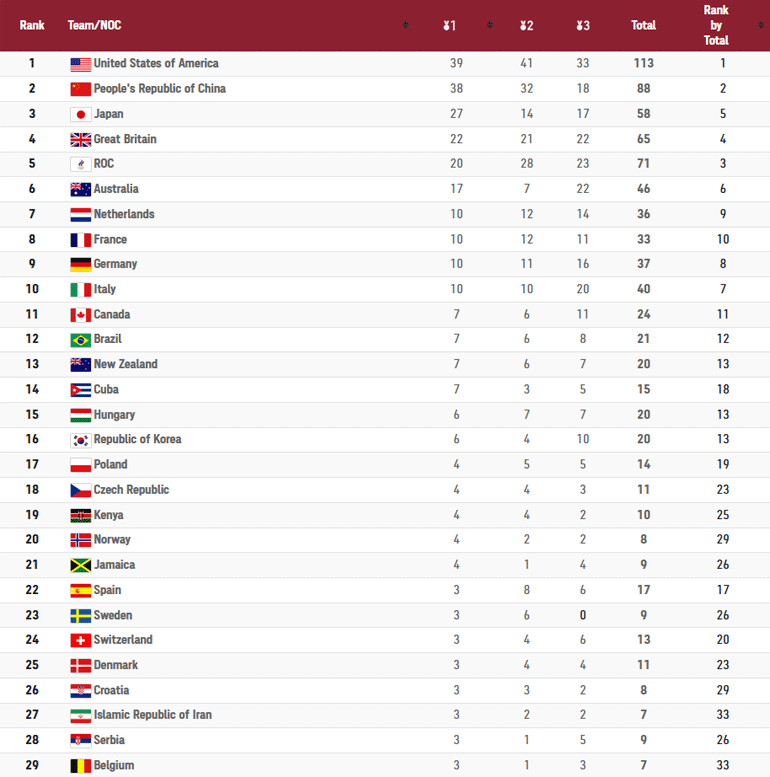The image size is (770, 777).
Task: Click the sort arrow right of gold column
Action: 489,25
